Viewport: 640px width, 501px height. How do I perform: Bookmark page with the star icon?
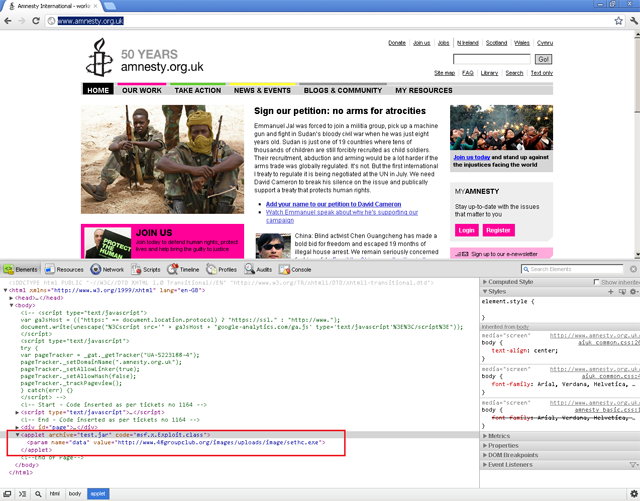click(x=619, y=21)
